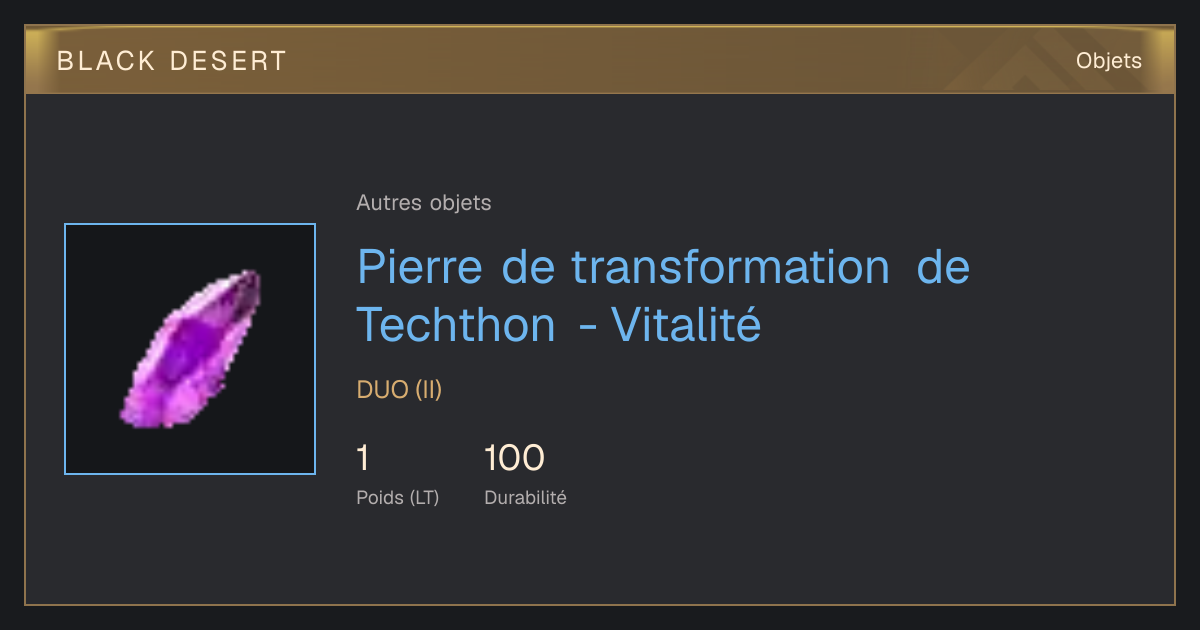Select the Objets label in header
Viewport: 1200px width, 630px height.
(1109, 60)
